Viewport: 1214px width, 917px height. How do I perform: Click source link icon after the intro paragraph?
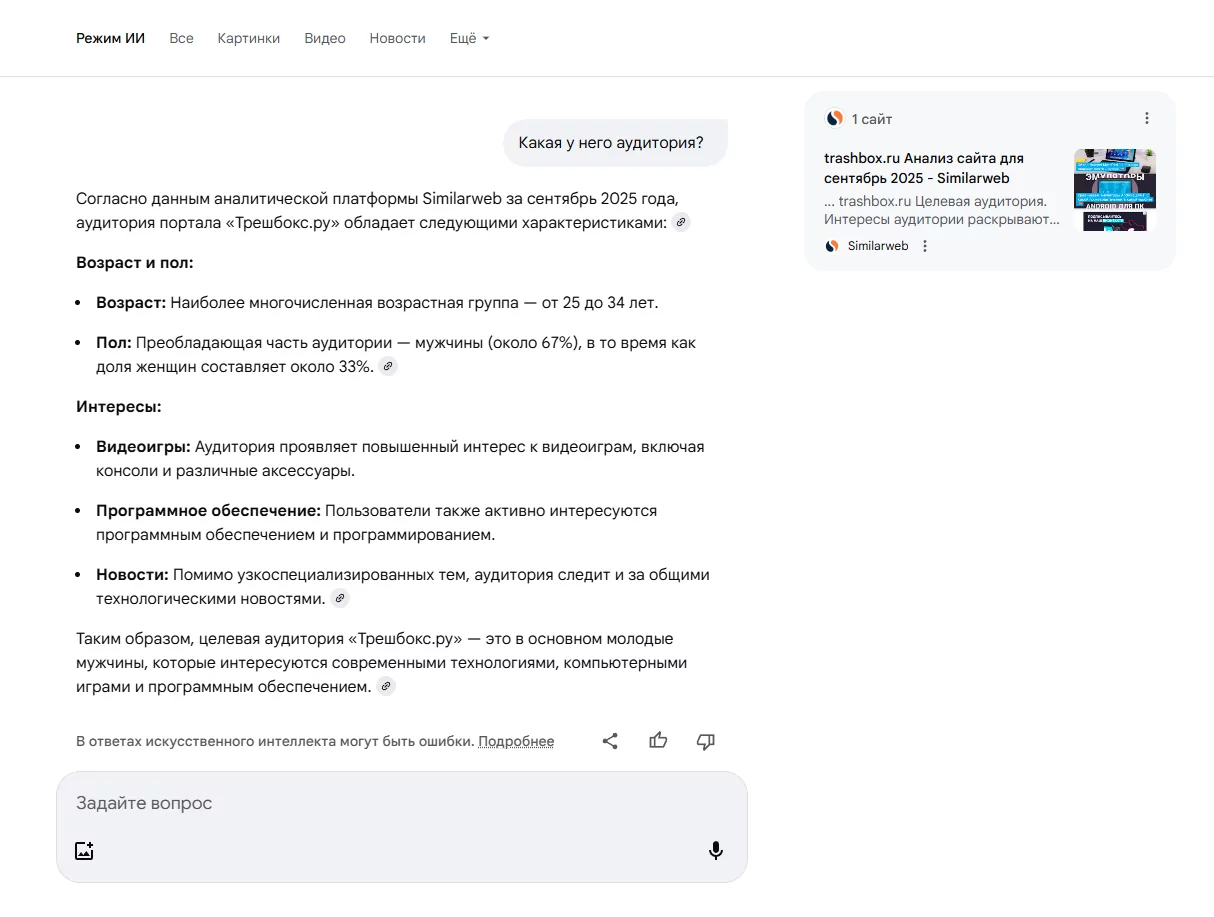[x=681, y=222]
